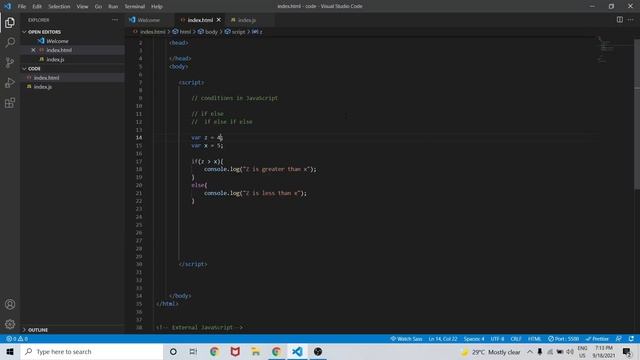Image resolution: width=640 pixels, height=360 pixels.
Task: Collapse the CODE folder section
Action: pyautogui.click(x=34, y=69)
